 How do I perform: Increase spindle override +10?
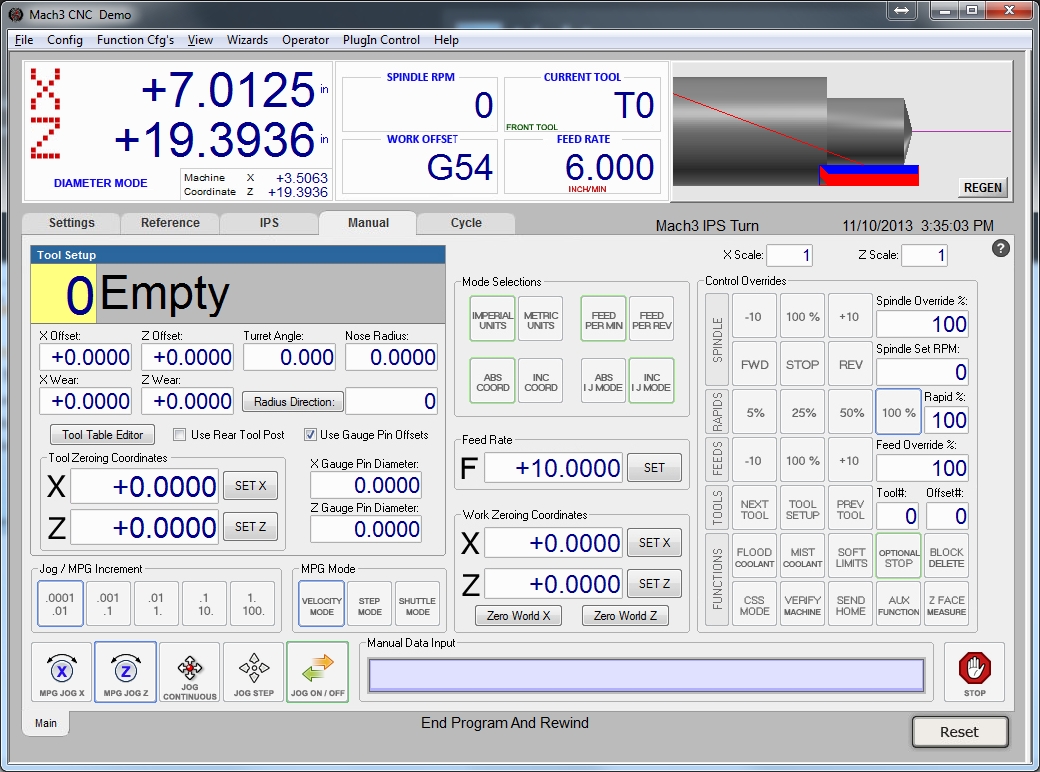[851, 316]
